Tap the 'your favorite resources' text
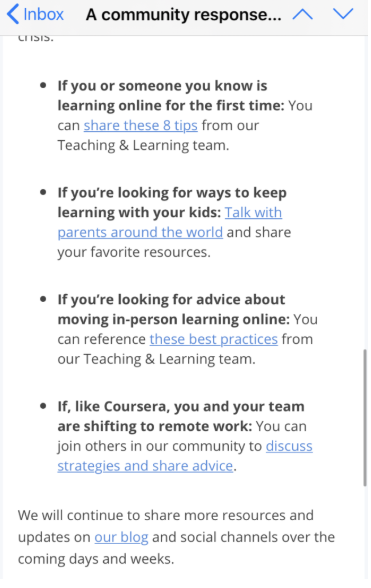The height and width of the screenshot is (588, 371). [134, 252]
